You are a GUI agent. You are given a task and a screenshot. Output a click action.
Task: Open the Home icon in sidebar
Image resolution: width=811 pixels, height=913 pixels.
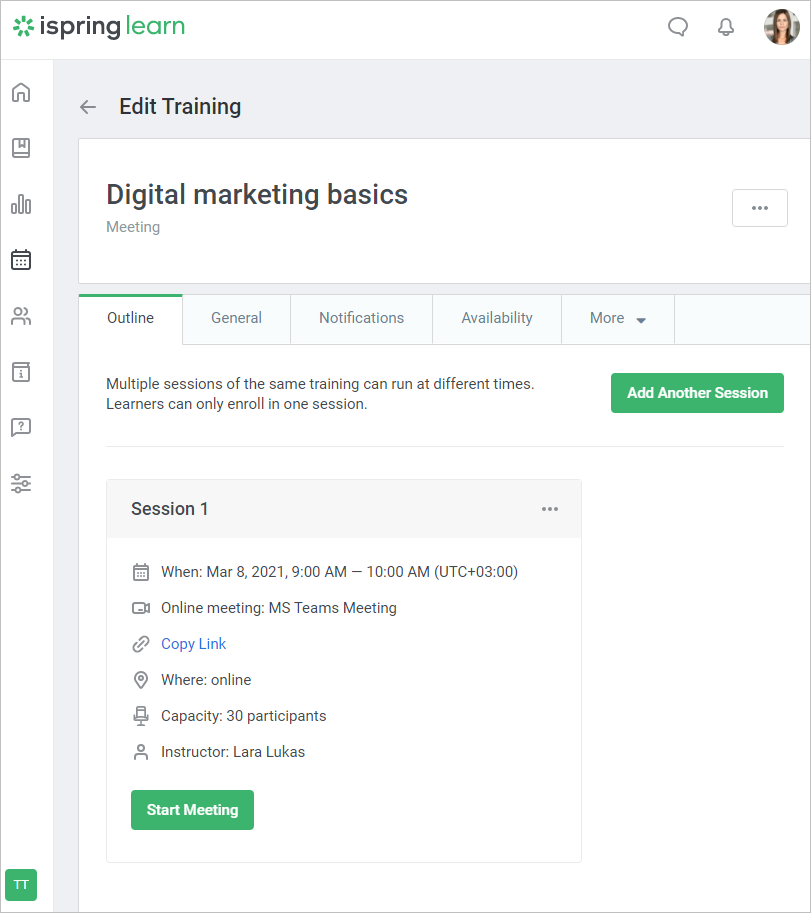[x=21, y=93]
